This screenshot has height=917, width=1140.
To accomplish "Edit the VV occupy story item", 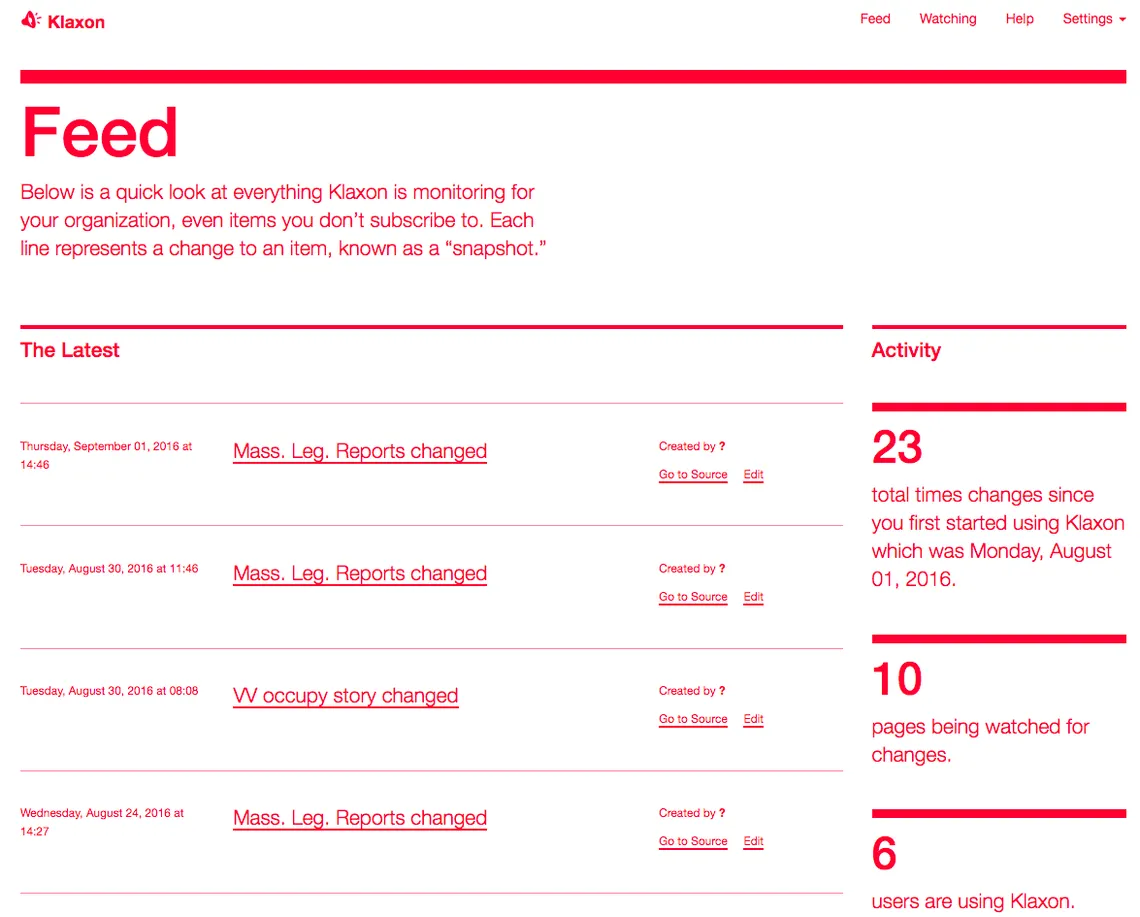I will pos(753,718).
